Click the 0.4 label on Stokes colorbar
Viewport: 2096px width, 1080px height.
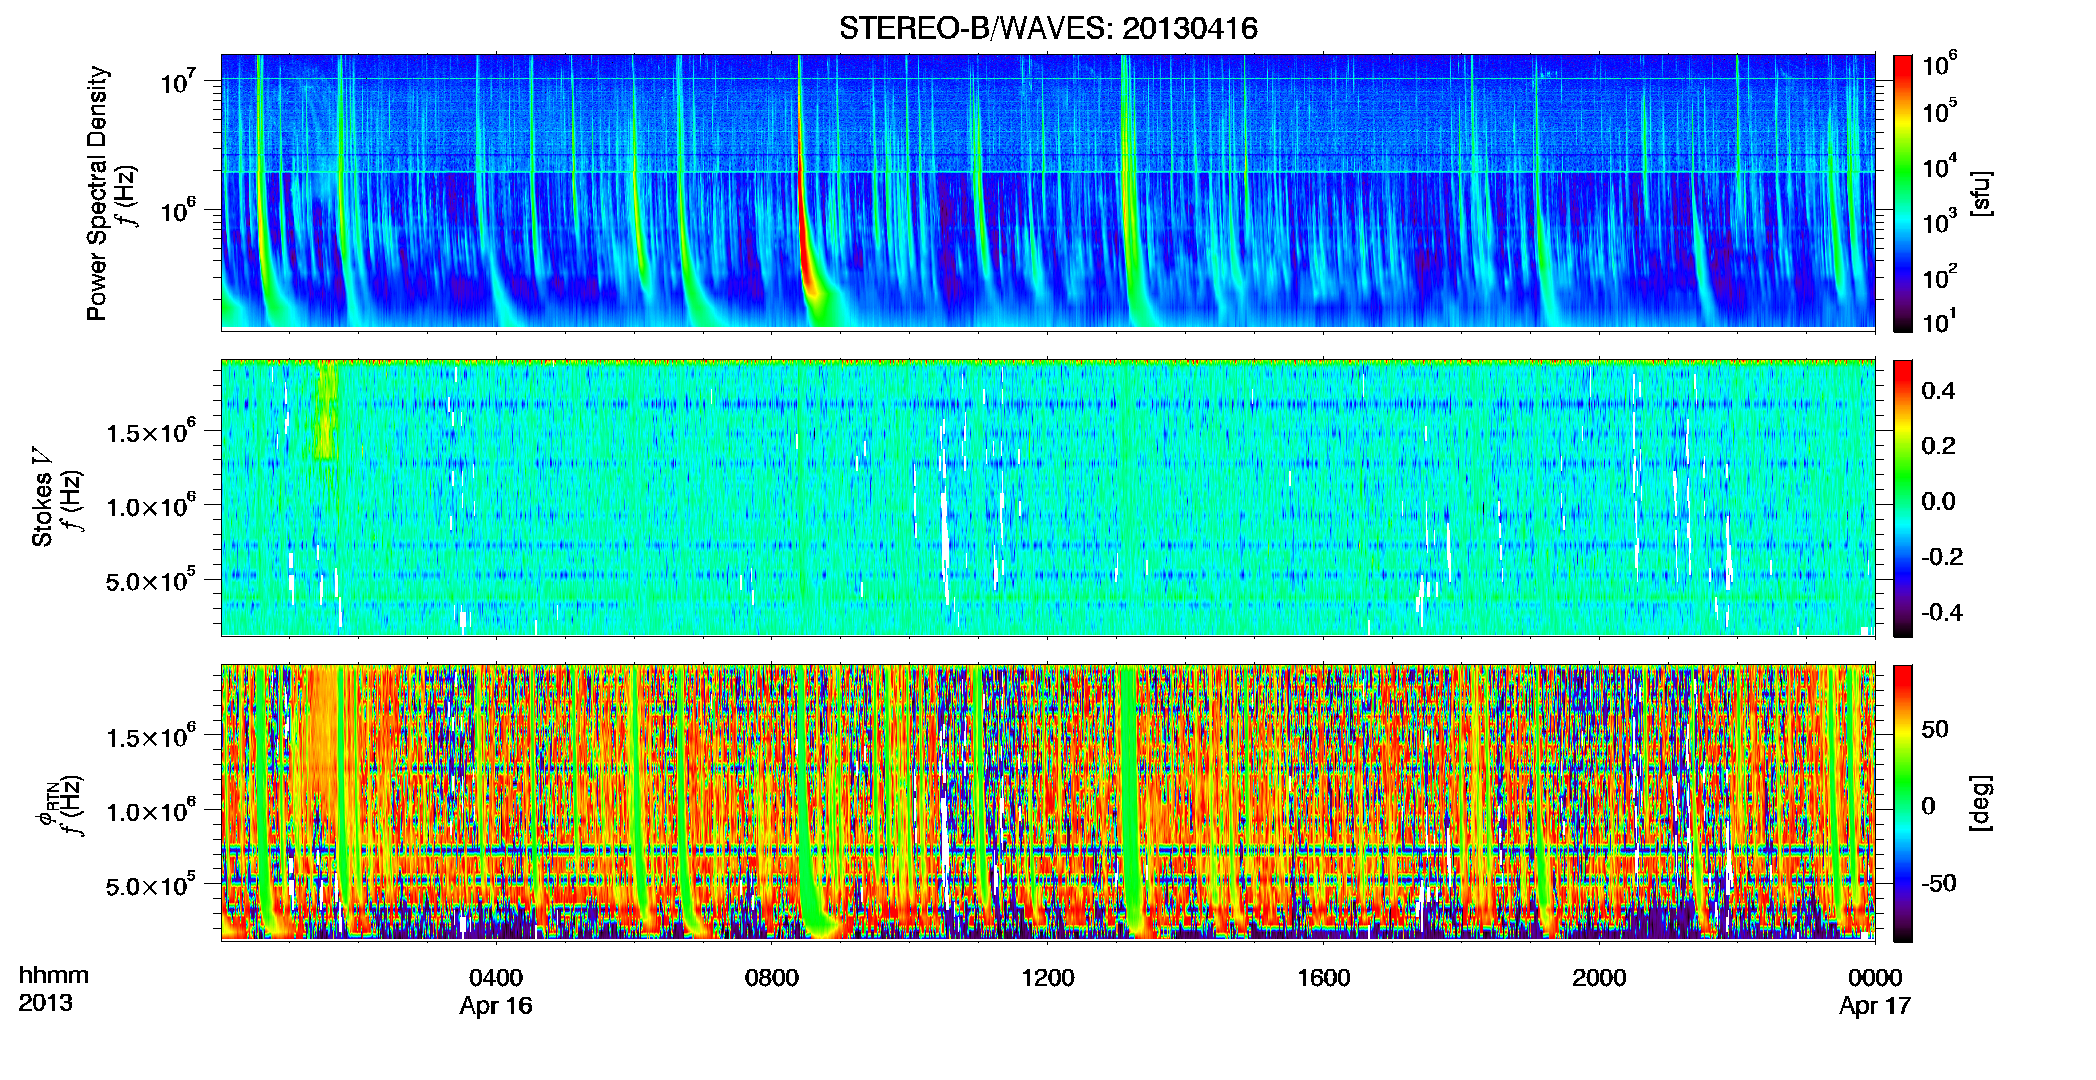pyautogui.click(x=1938, y=391)
